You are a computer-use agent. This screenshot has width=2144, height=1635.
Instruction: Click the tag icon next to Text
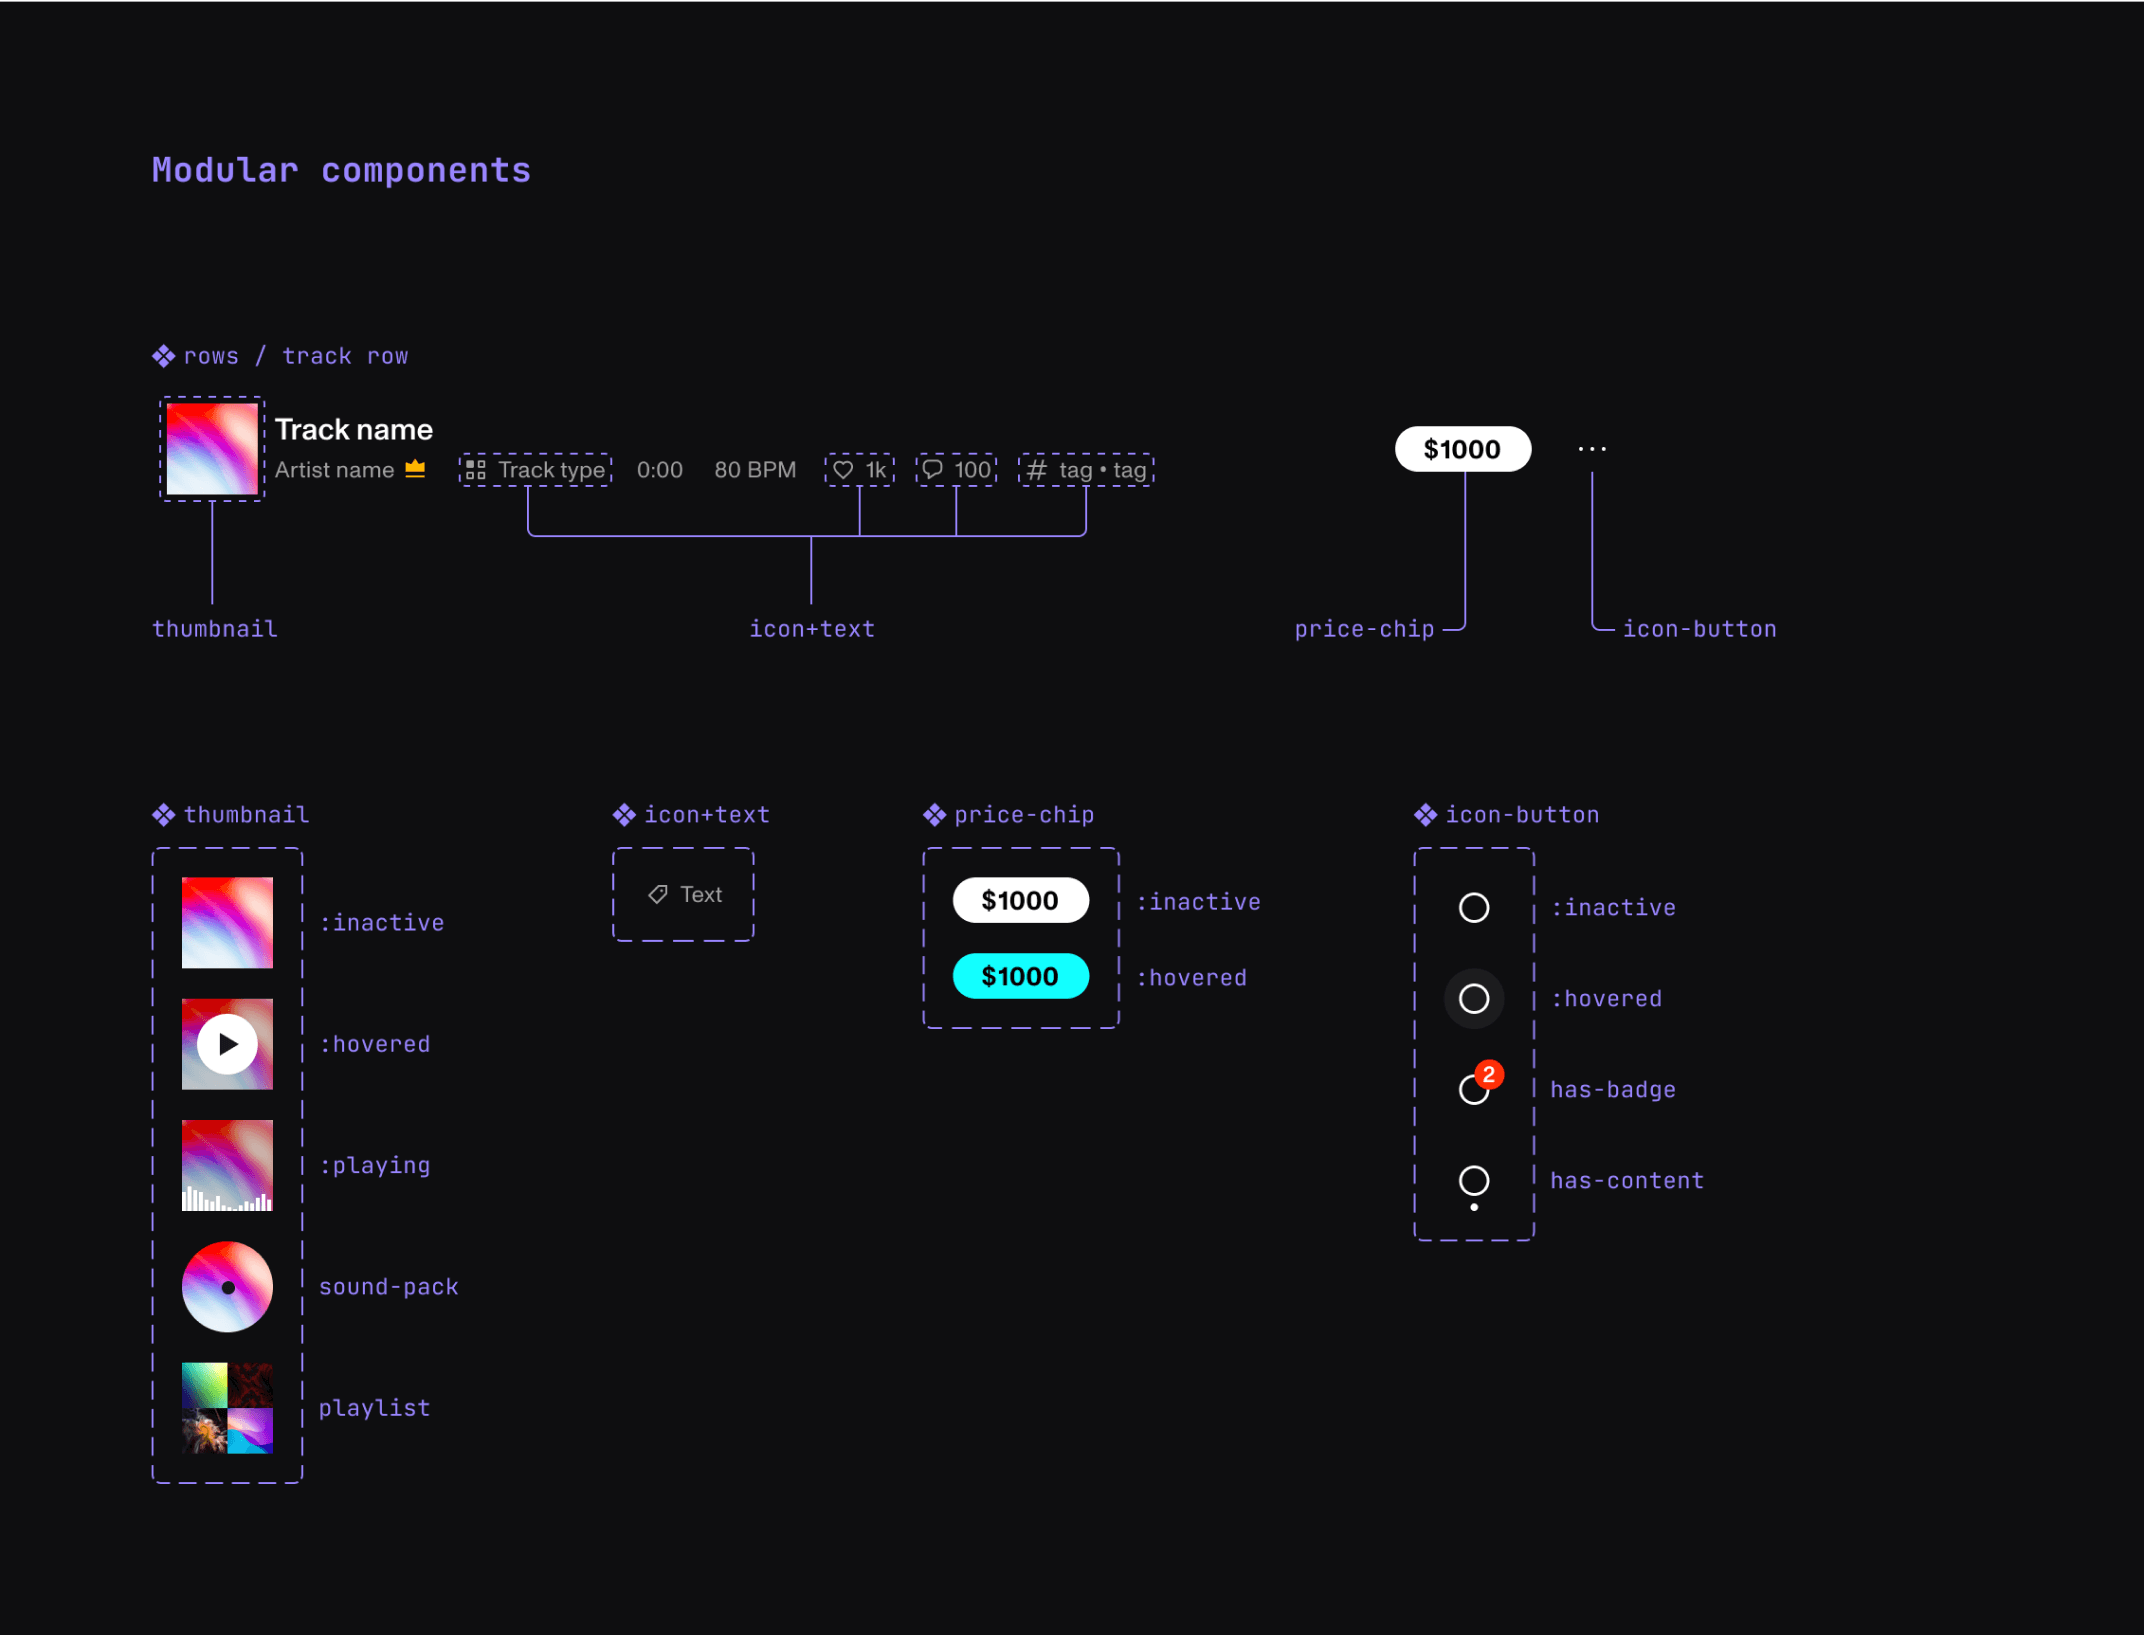(658, 894)
